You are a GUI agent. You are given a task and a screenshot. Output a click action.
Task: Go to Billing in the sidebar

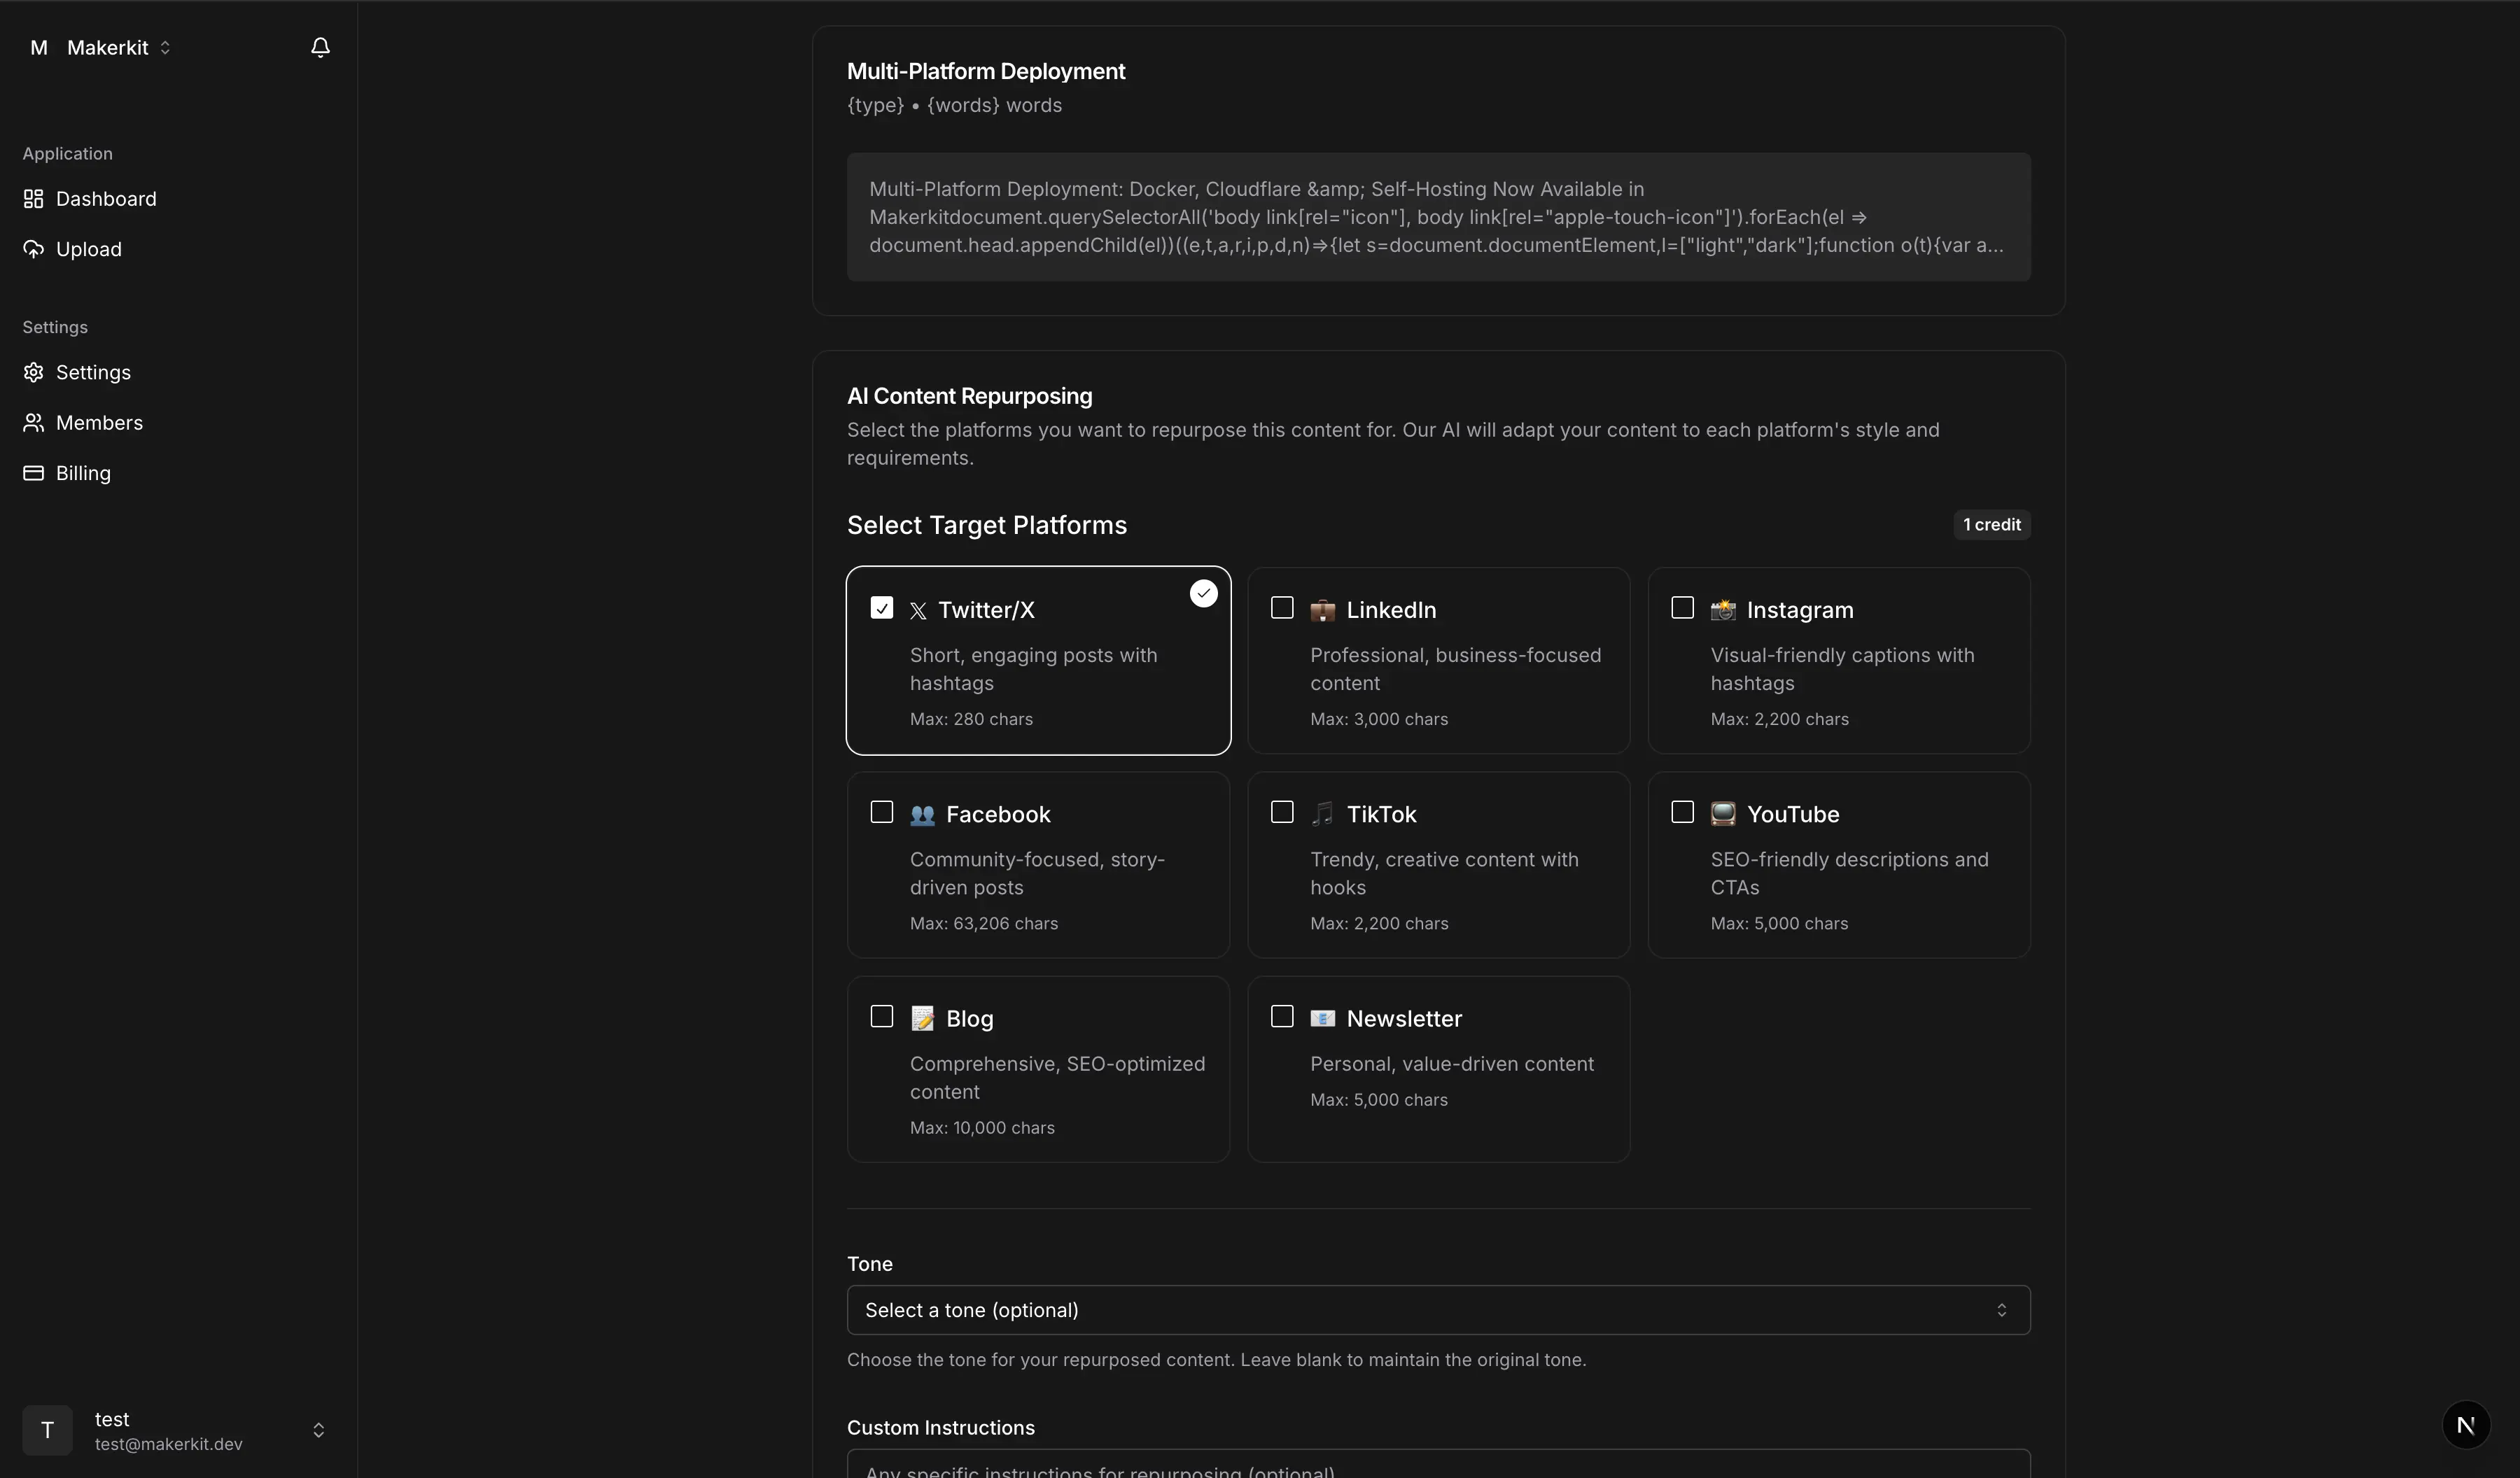(83, 473)
